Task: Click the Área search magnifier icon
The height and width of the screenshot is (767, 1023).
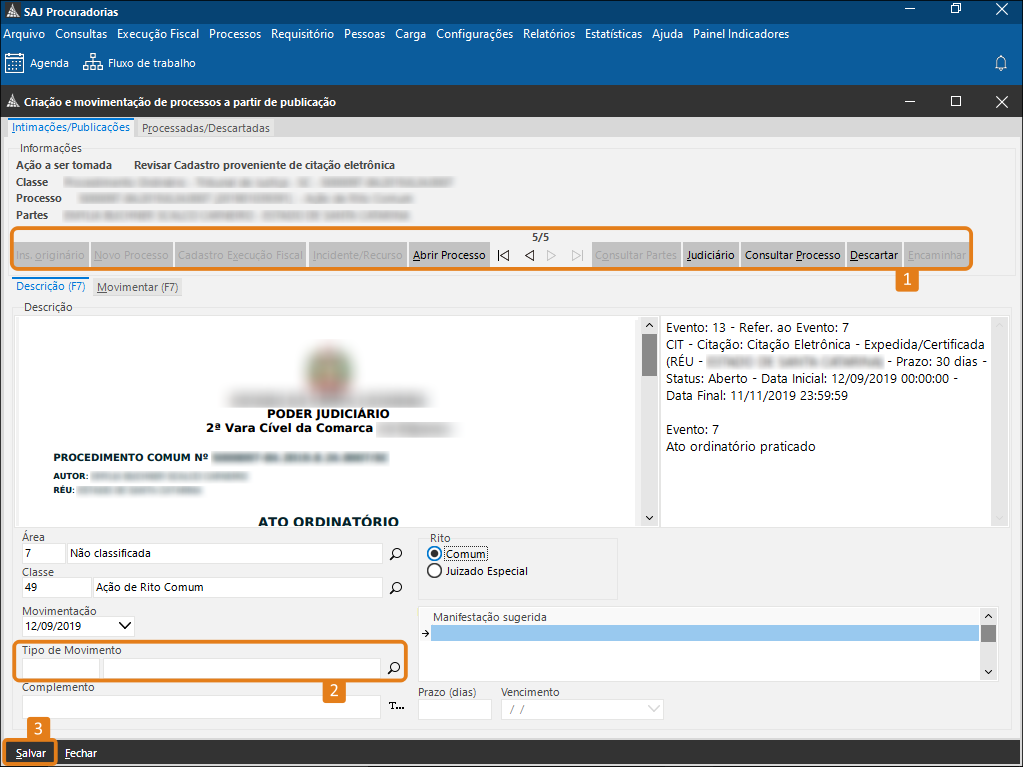Action: pyautogui.click(x=396, y=554)
